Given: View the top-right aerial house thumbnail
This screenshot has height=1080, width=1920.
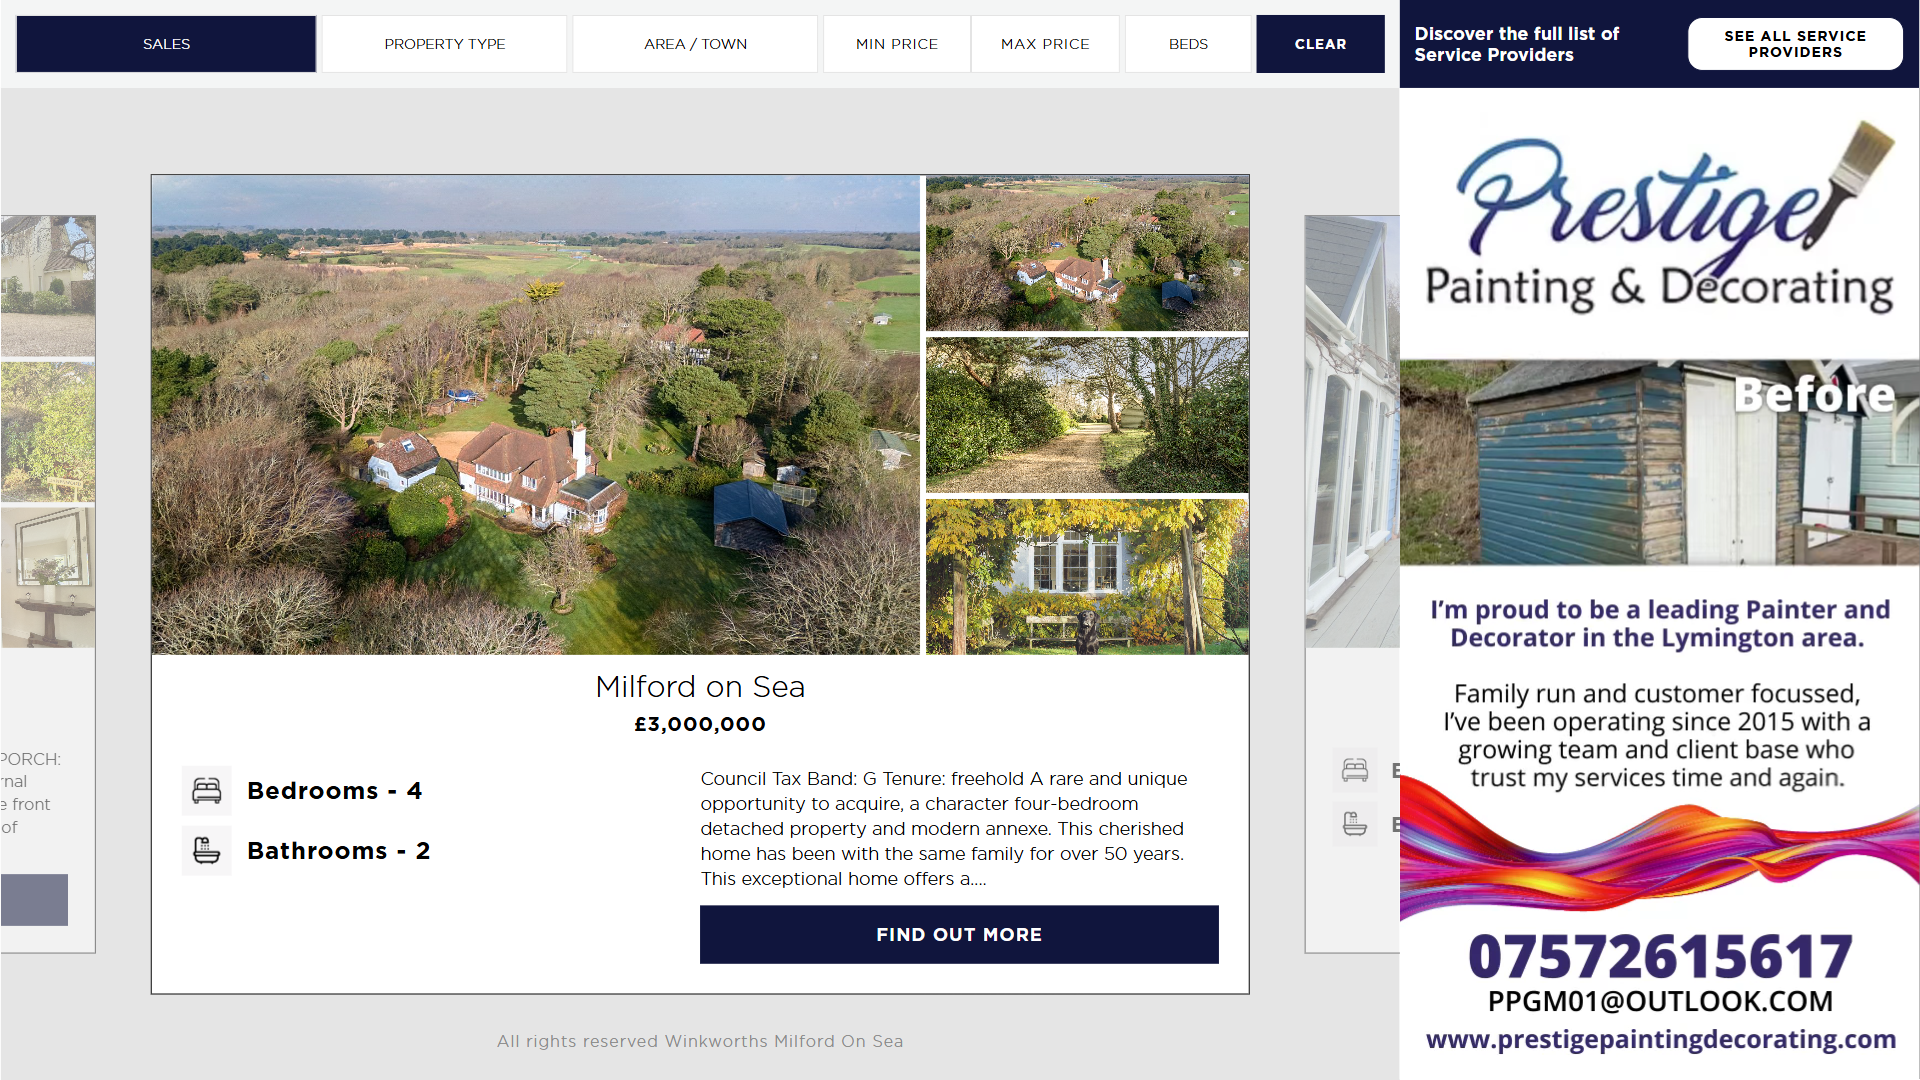Looking at the screenshot, I should tap(1087, 253).
